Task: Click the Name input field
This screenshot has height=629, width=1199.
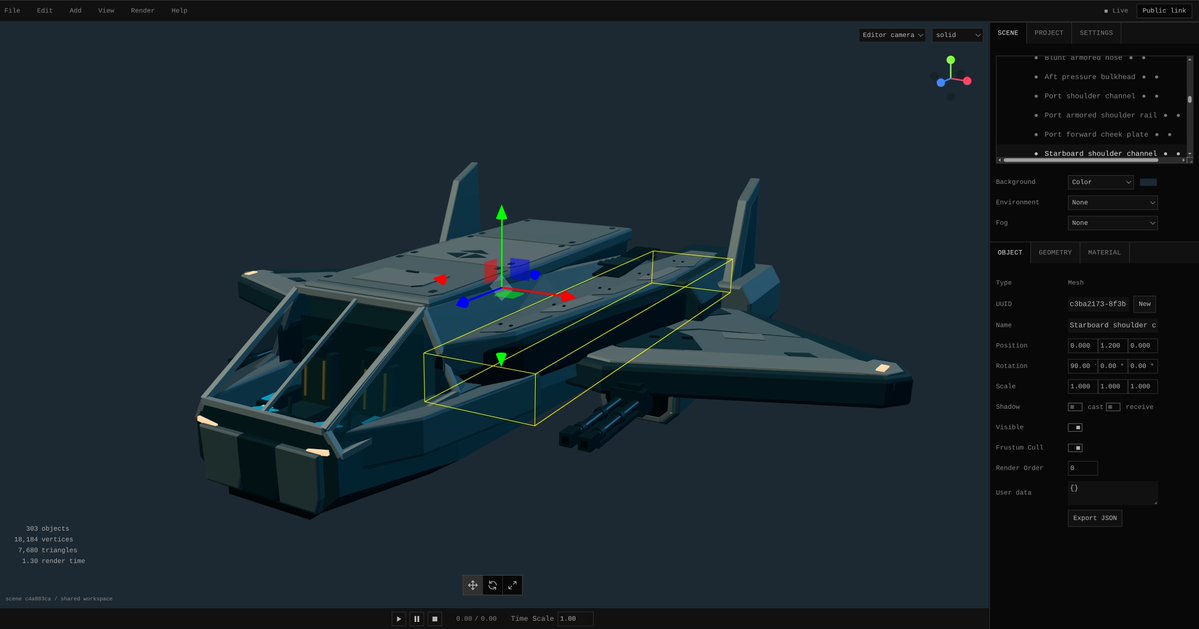Action: [1113, 326]
